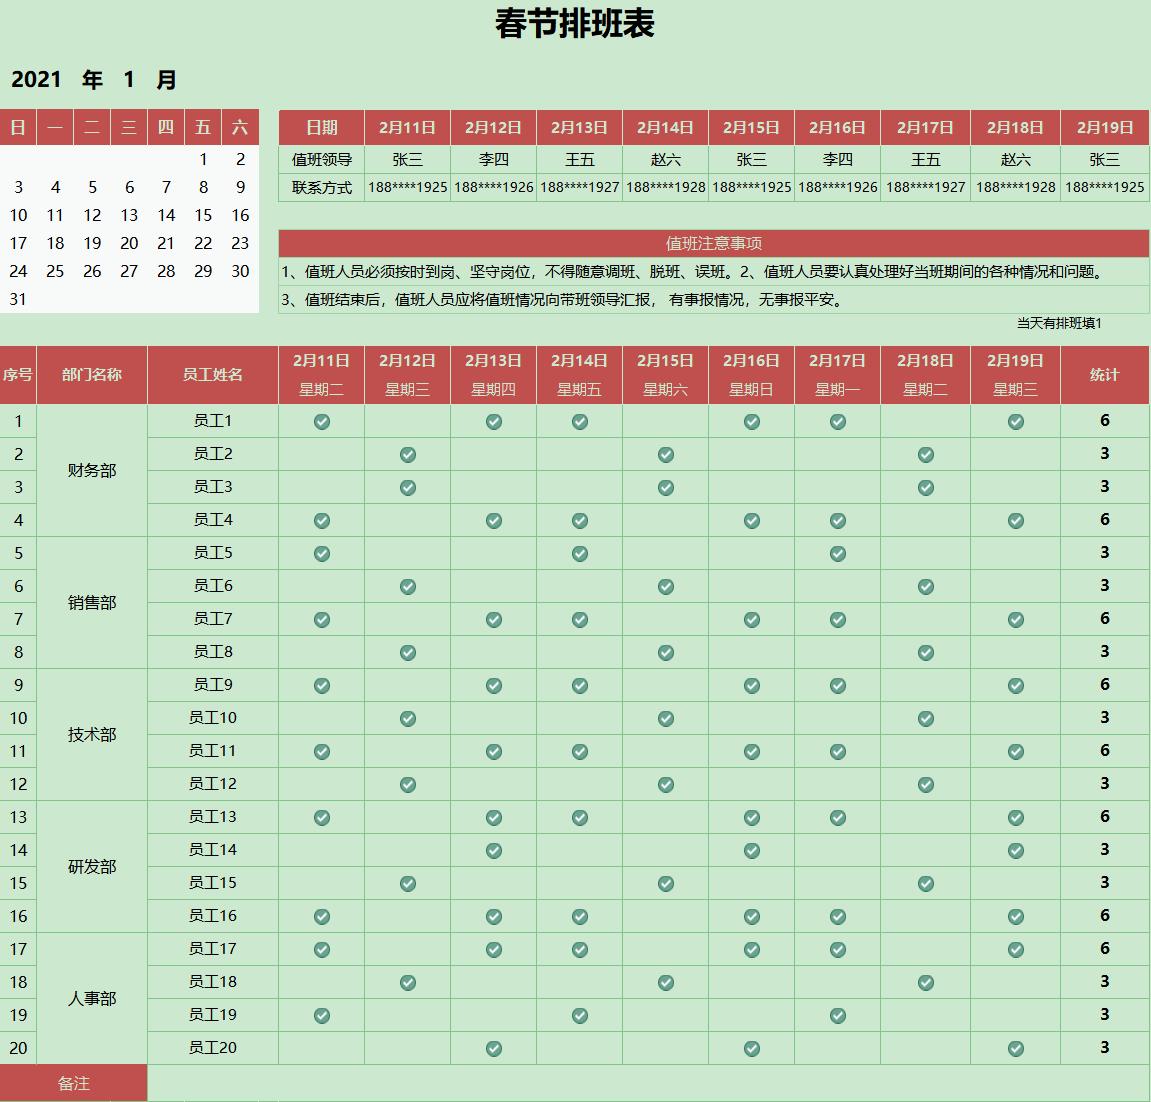This screenshot has width=1151, height=1102.
Task: Toggle 员工19's duty mark for 2月11日
Action: tap(320, 1015)
